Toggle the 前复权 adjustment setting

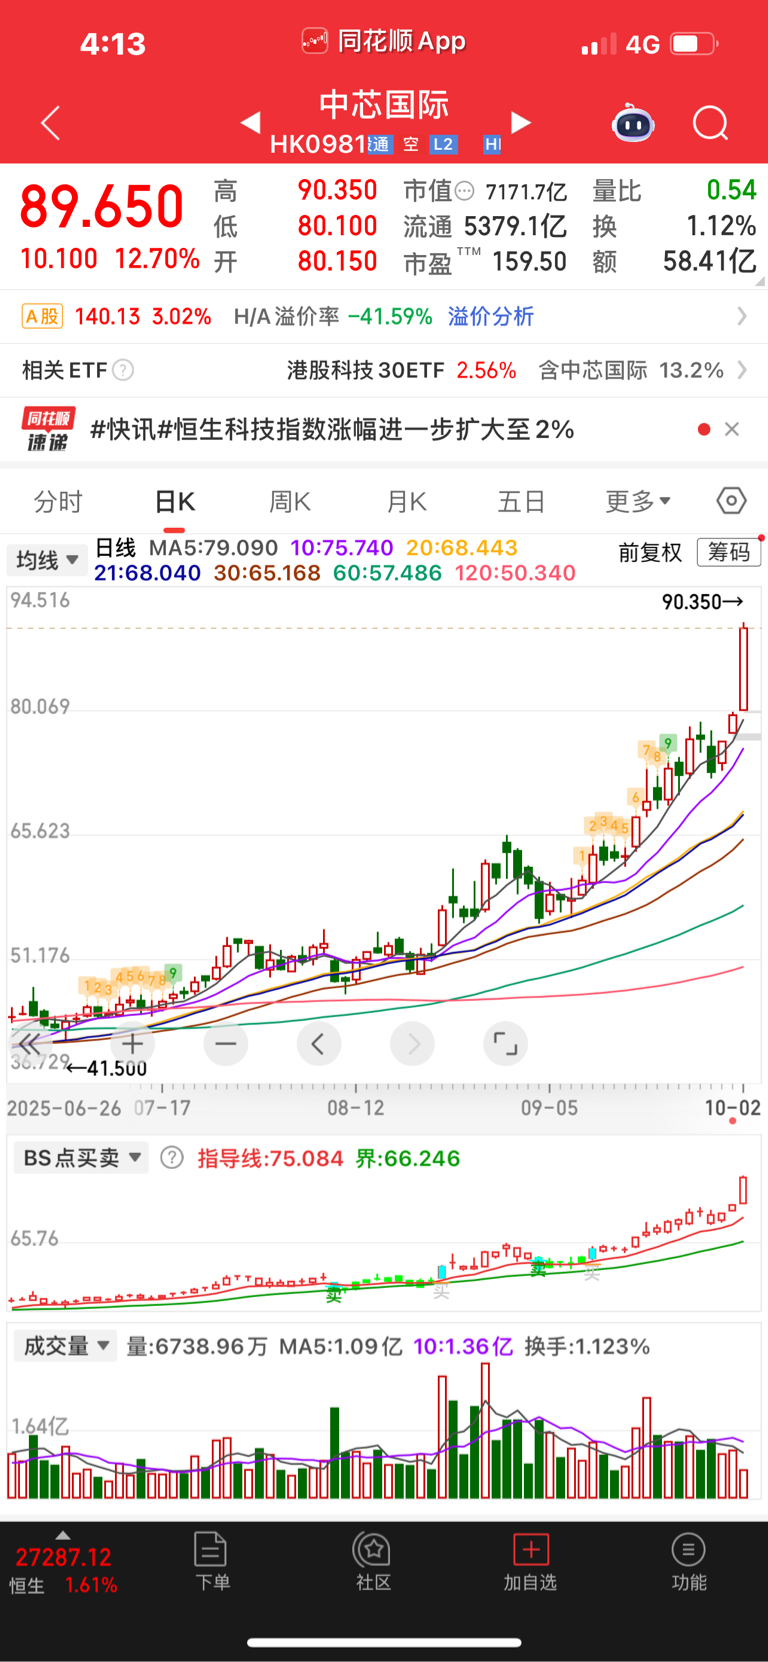pyautogui.click(x=649, y=552)
